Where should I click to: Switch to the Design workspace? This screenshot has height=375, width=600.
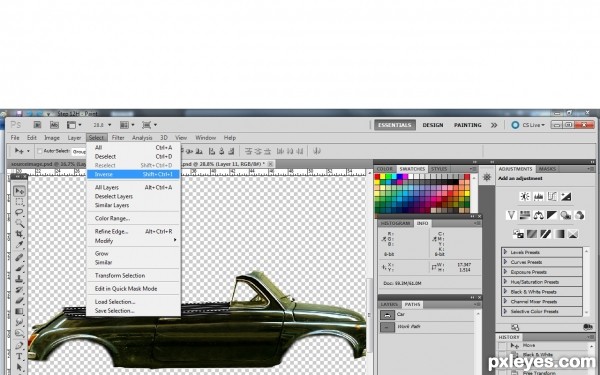pyautogui.click(x=433, y=125)
